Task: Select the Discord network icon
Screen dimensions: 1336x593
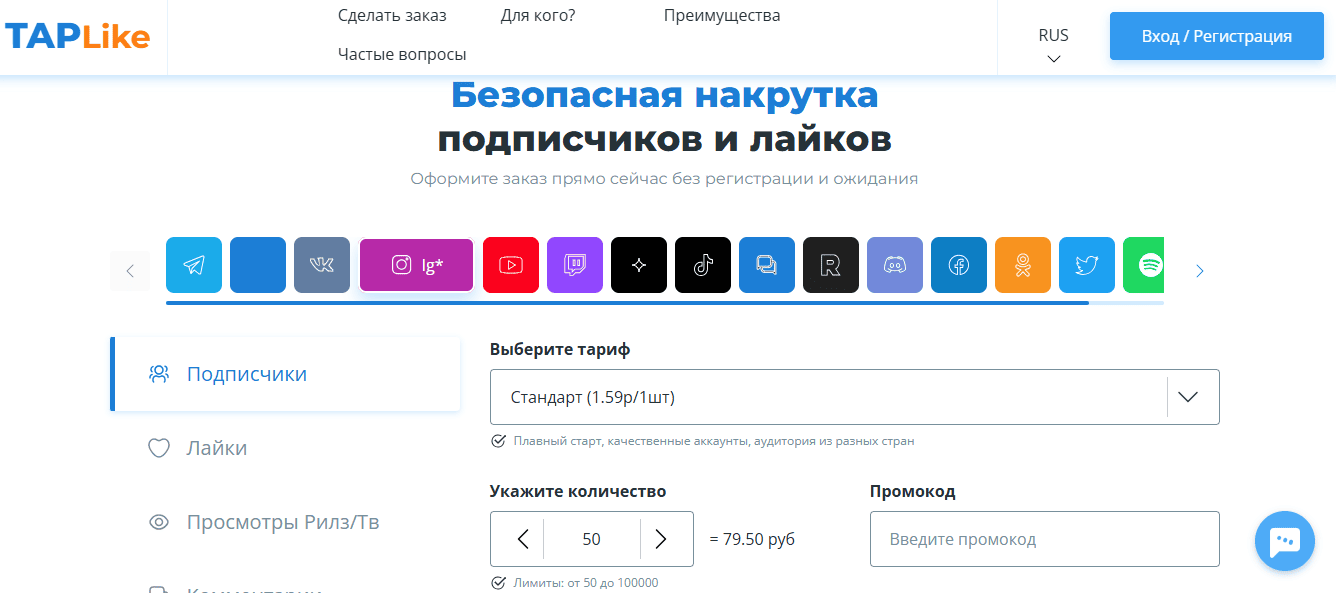Action: pos(895,265)
